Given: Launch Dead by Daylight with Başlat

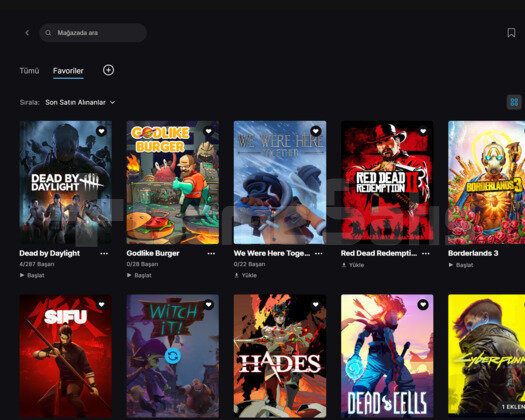Looking at the screenshot, I should (x=32, y=275).
